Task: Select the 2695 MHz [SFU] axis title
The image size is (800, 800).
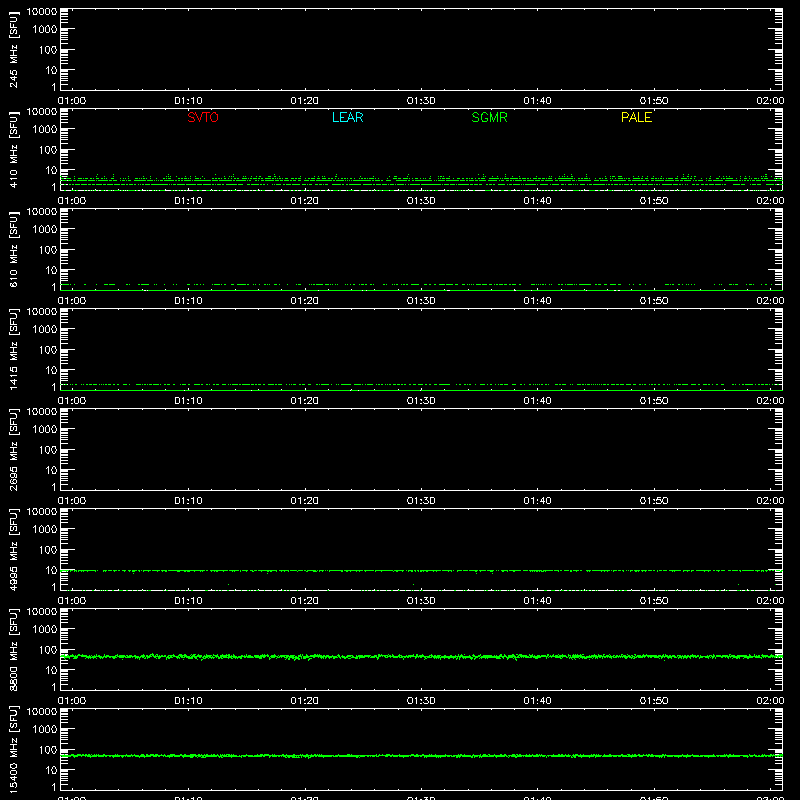Action: (13, 449)
